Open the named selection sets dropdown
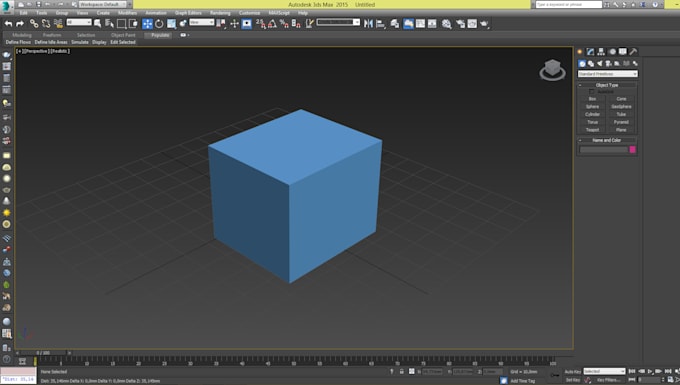The width and height of the screenshot is (680, 385). pos(338,22)
